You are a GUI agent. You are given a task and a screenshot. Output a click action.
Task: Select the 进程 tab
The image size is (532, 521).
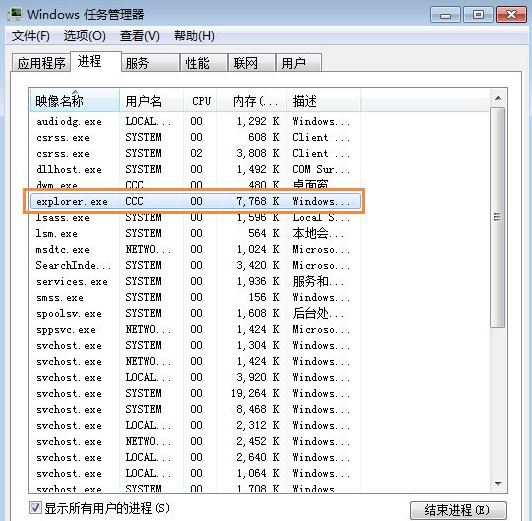point(96,61)
